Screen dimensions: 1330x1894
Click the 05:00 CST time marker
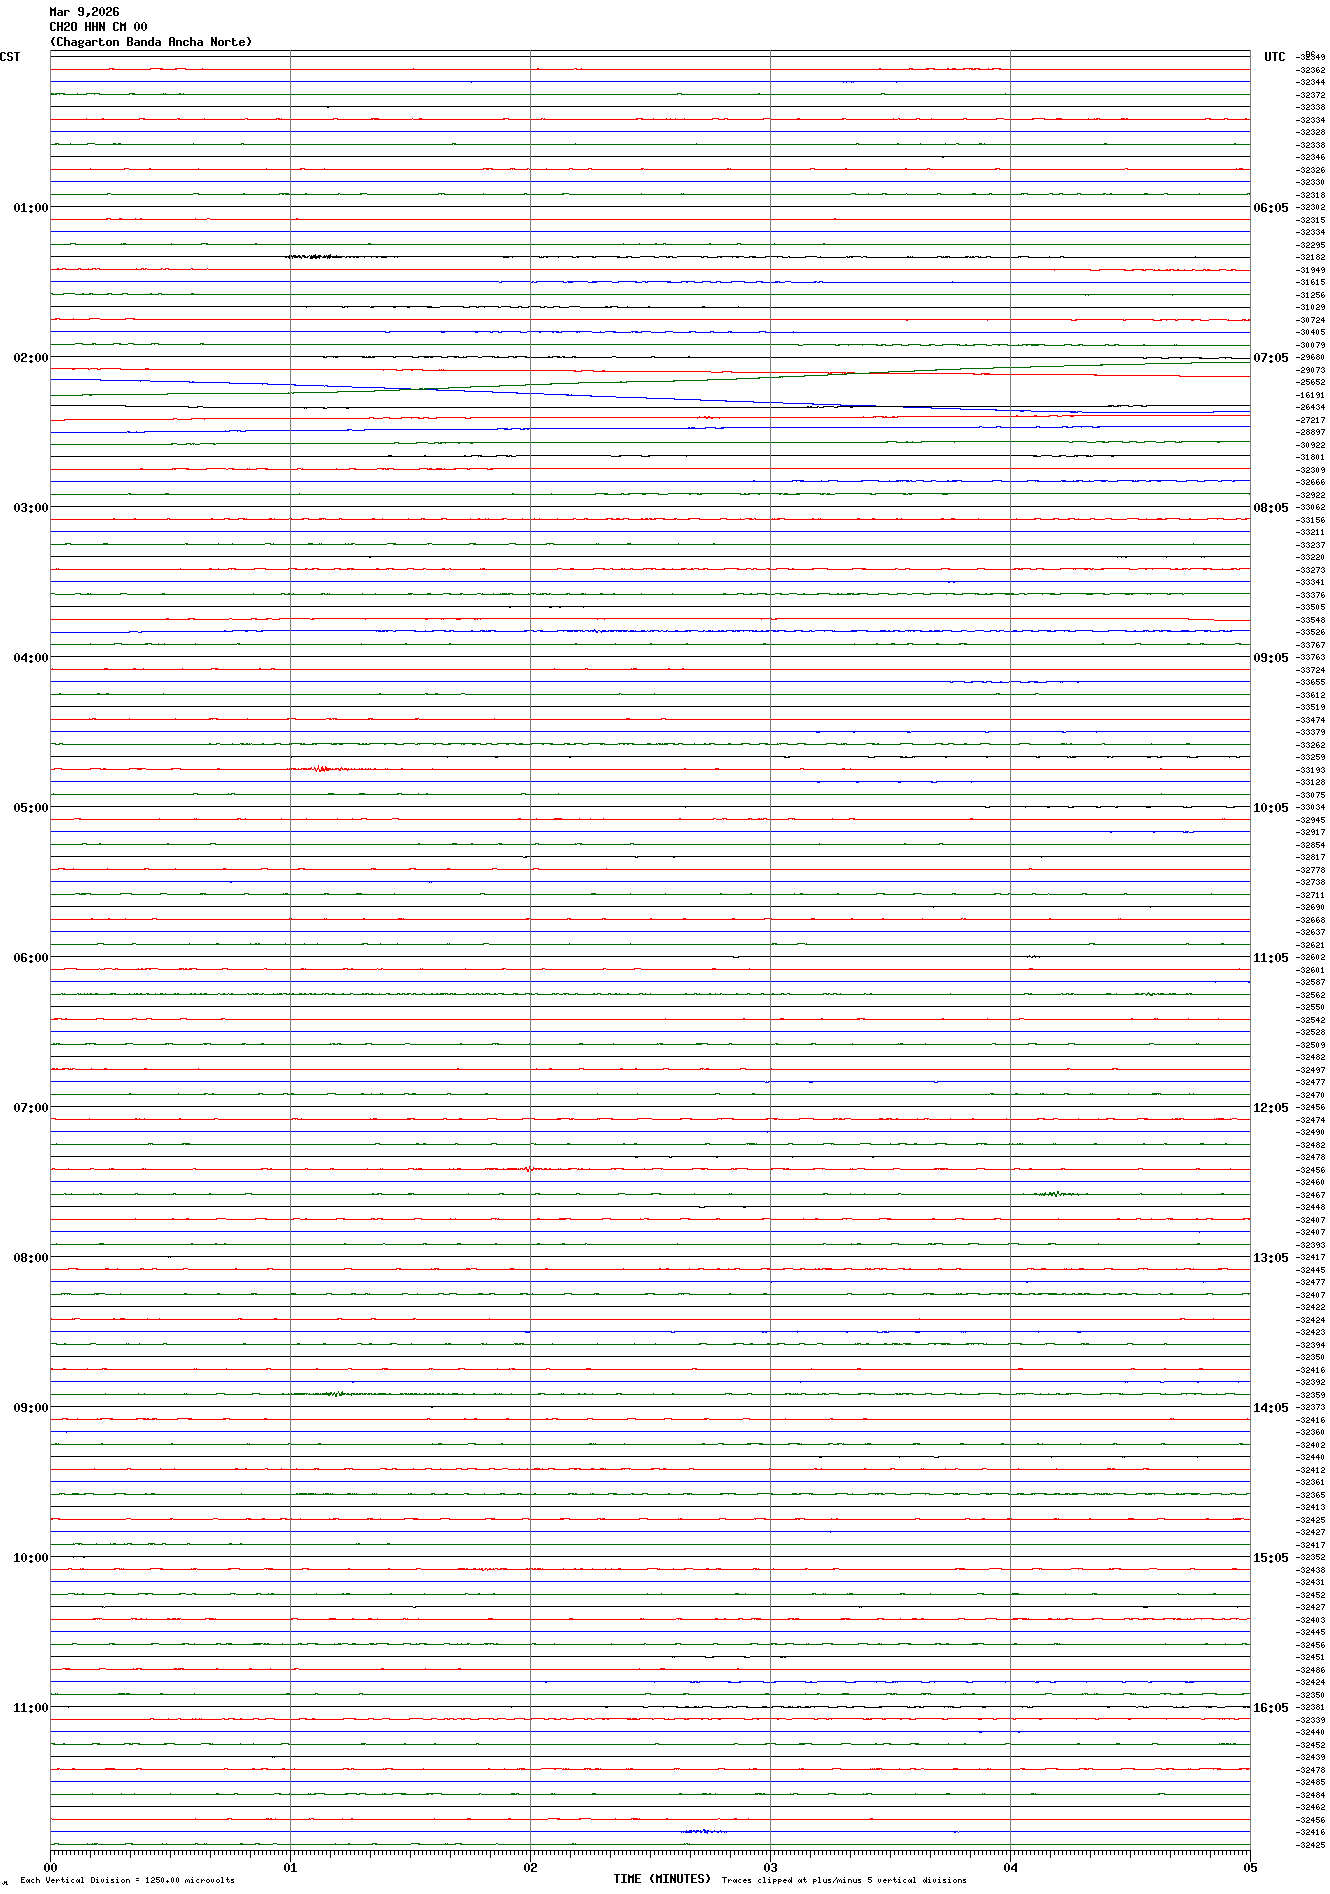click(x=30, y=808)
